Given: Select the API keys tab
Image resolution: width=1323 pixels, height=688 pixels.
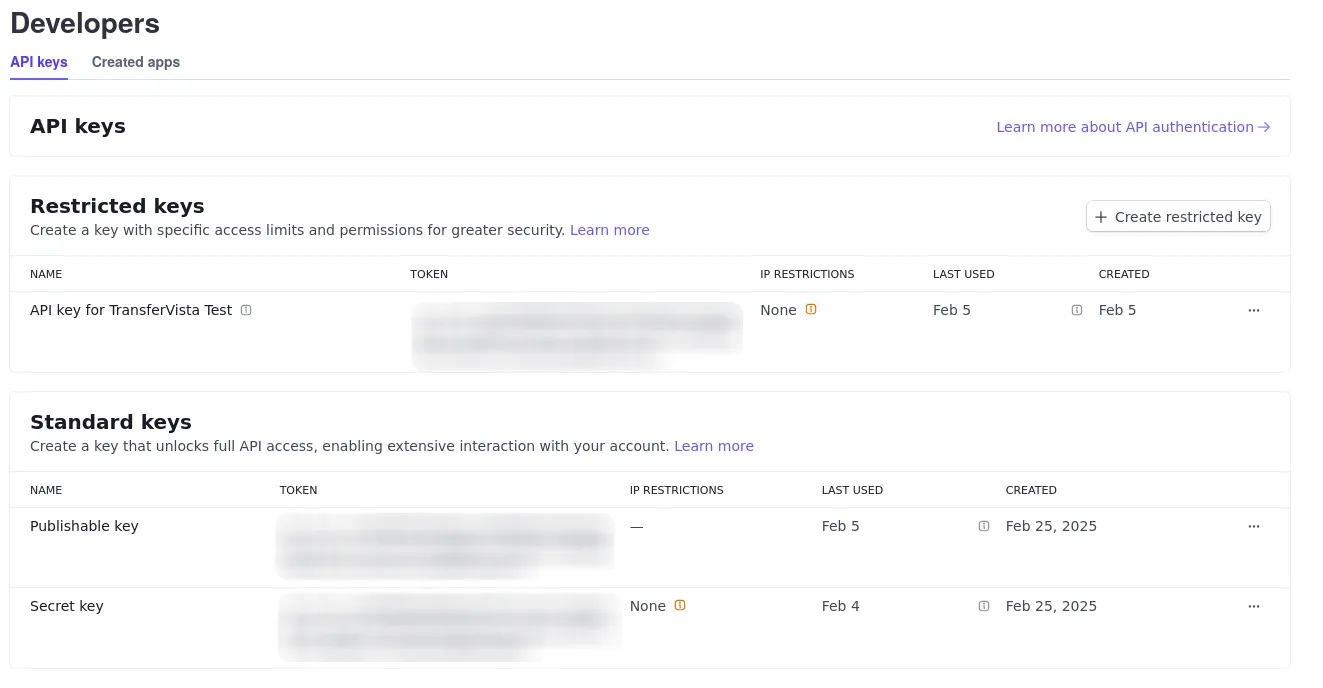Looking at the screenshot, I should 39,62.
